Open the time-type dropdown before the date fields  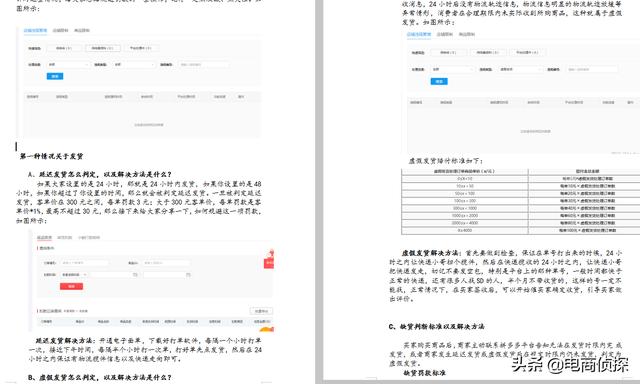(74, 275)
